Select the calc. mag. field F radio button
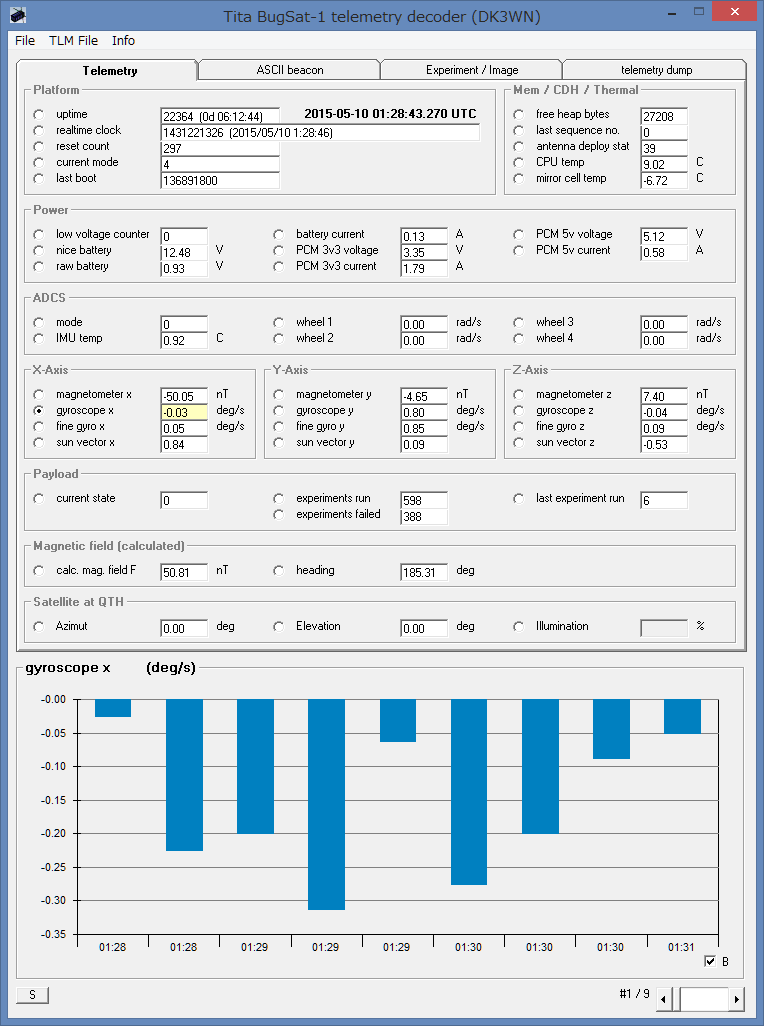 click(x=39, y=571)
